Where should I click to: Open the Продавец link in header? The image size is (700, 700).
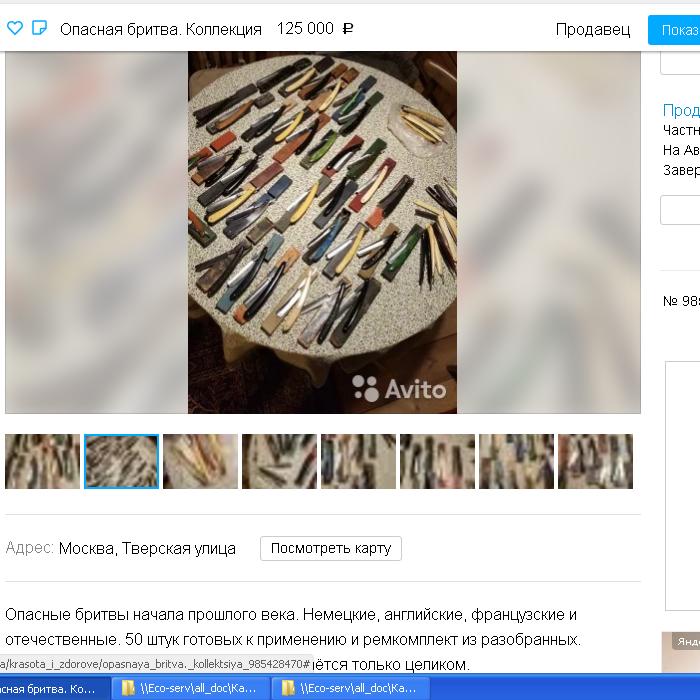(593, 30)
